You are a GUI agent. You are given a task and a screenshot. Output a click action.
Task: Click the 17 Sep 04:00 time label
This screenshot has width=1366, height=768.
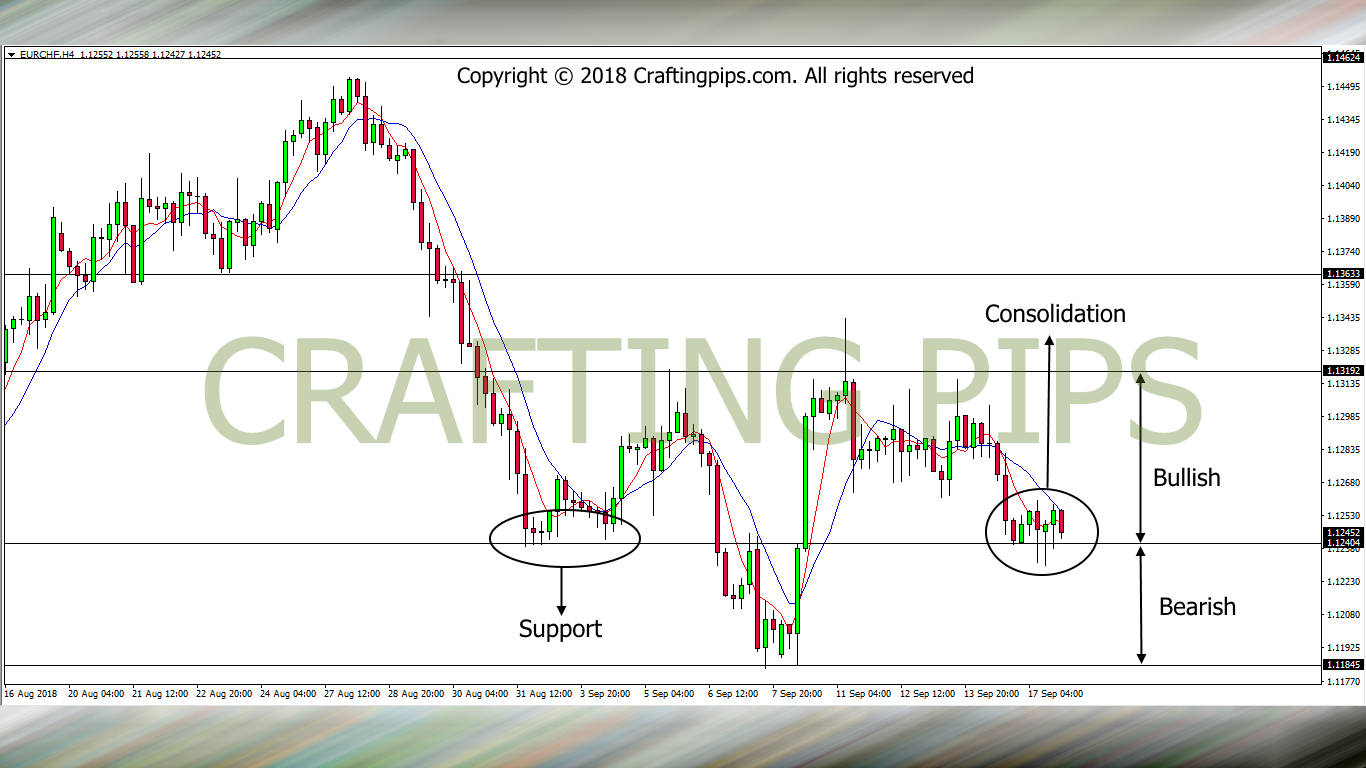pos(1056,693)
